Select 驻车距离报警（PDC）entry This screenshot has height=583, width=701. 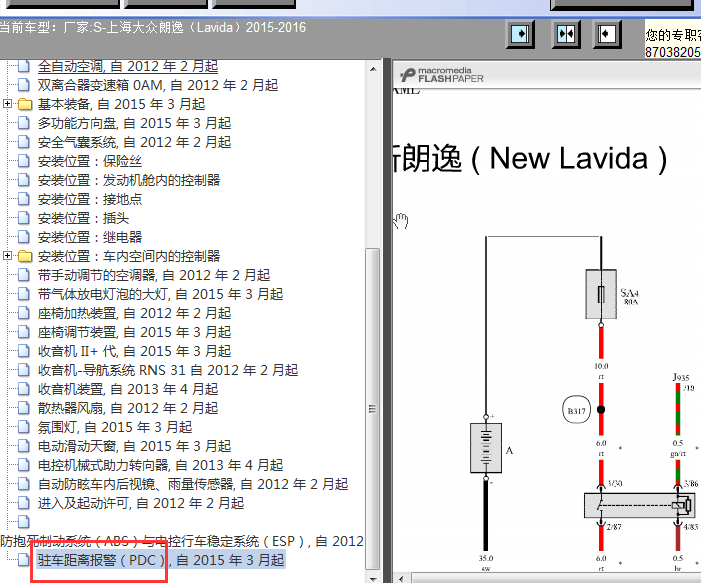tap(161, 560)
